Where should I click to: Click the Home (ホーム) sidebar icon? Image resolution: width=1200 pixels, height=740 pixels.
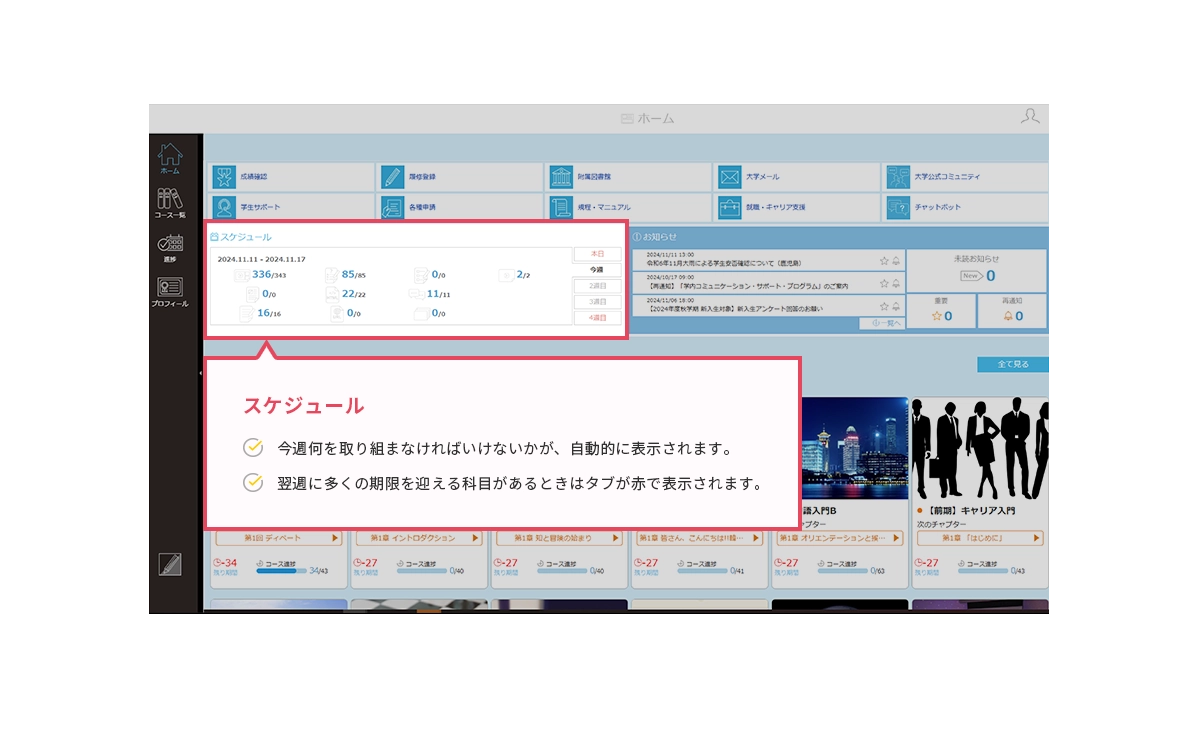170,158
